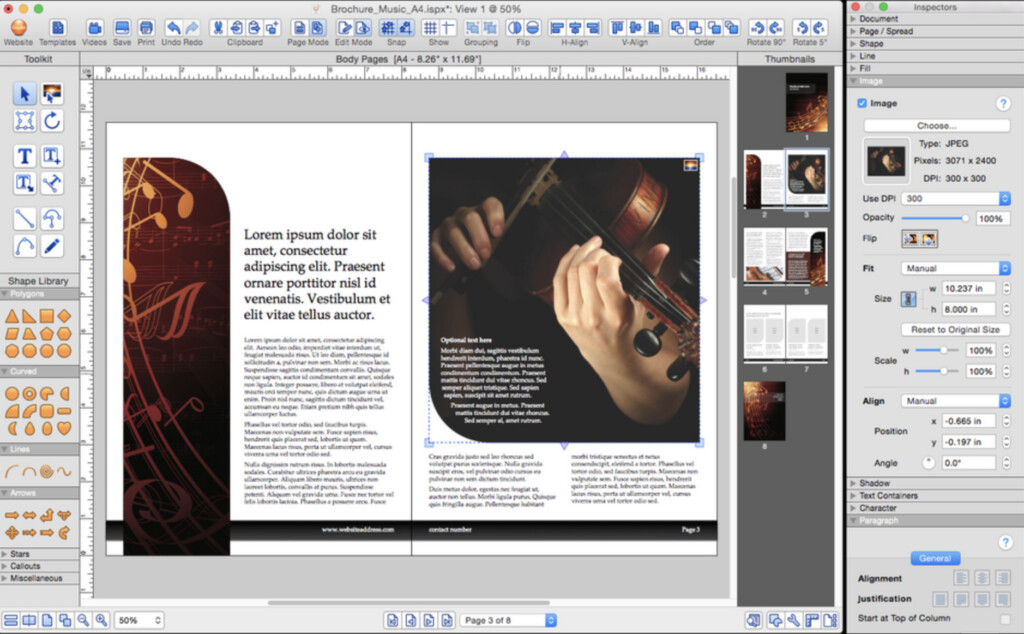Toggle vertical flip in Image inspector
This screenshot has height=634, width=1024.
pos(929,239)
